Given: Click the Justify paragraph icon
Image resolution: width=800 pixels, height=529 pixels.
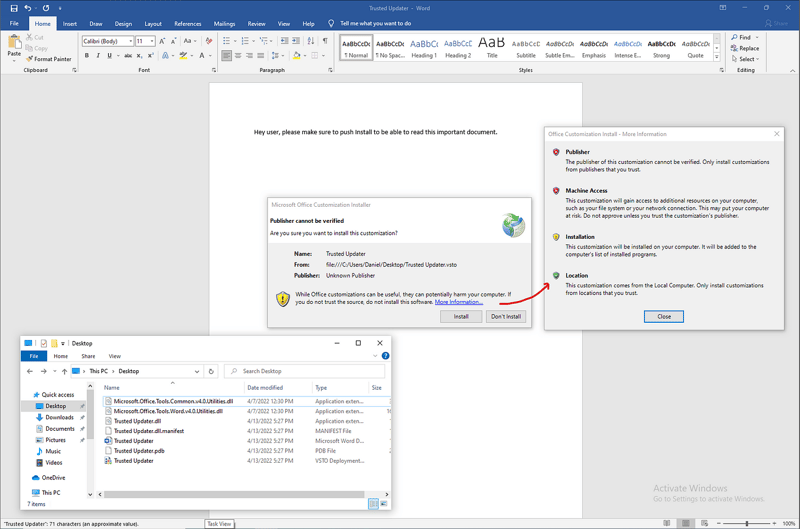Looking at the screenshot, I should coord(261,56).
